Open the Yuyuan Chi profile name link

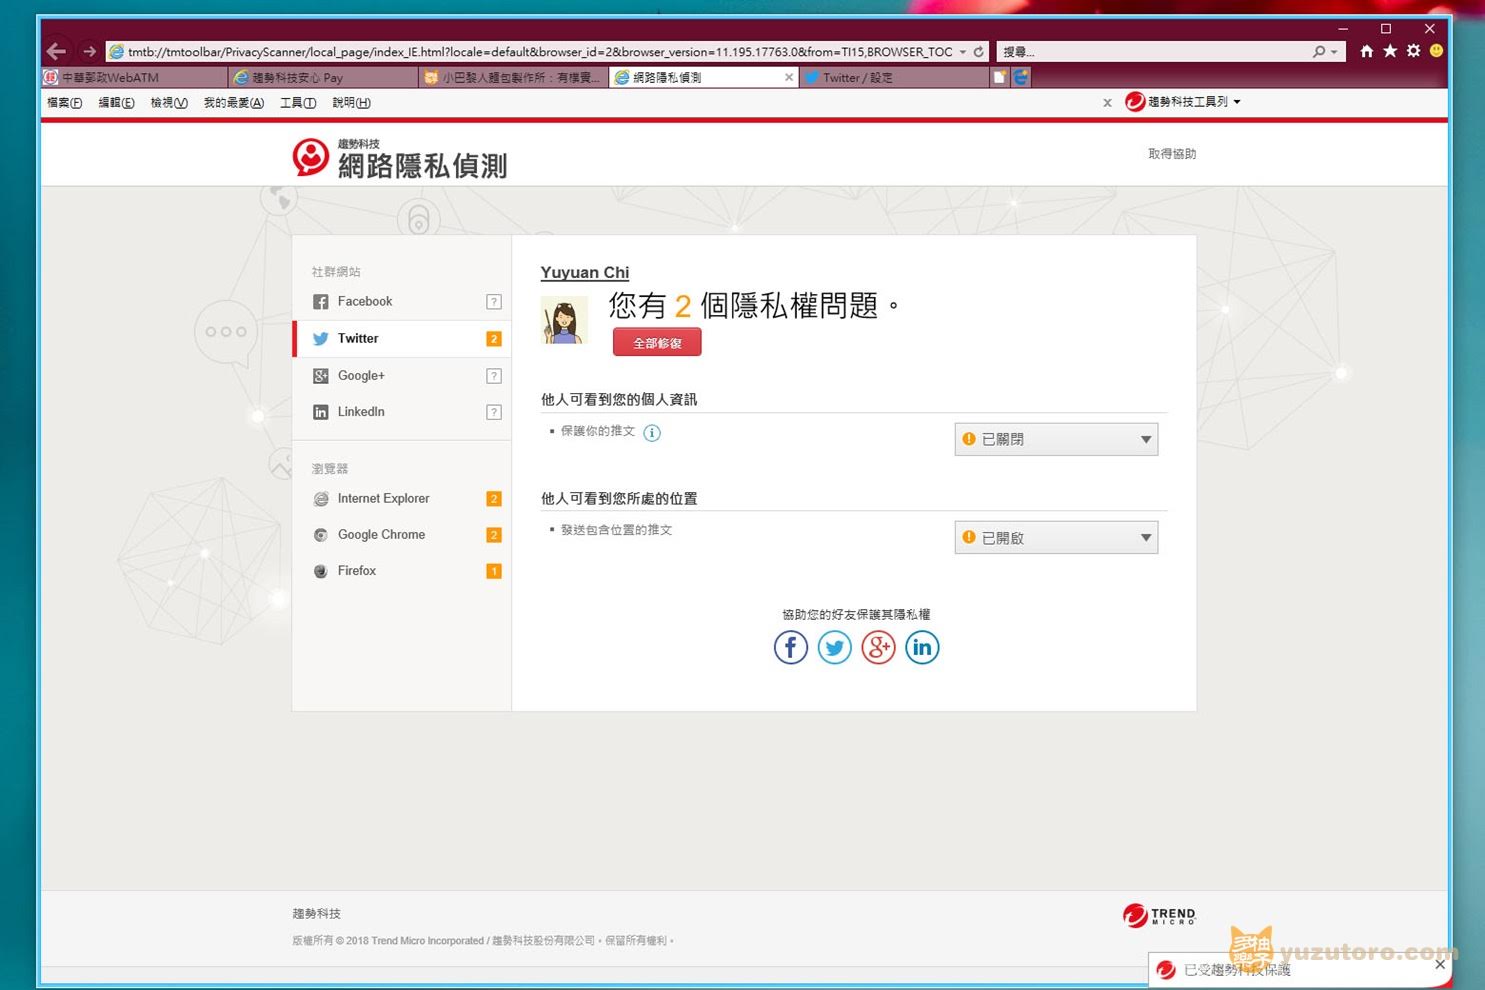point(585,273)
